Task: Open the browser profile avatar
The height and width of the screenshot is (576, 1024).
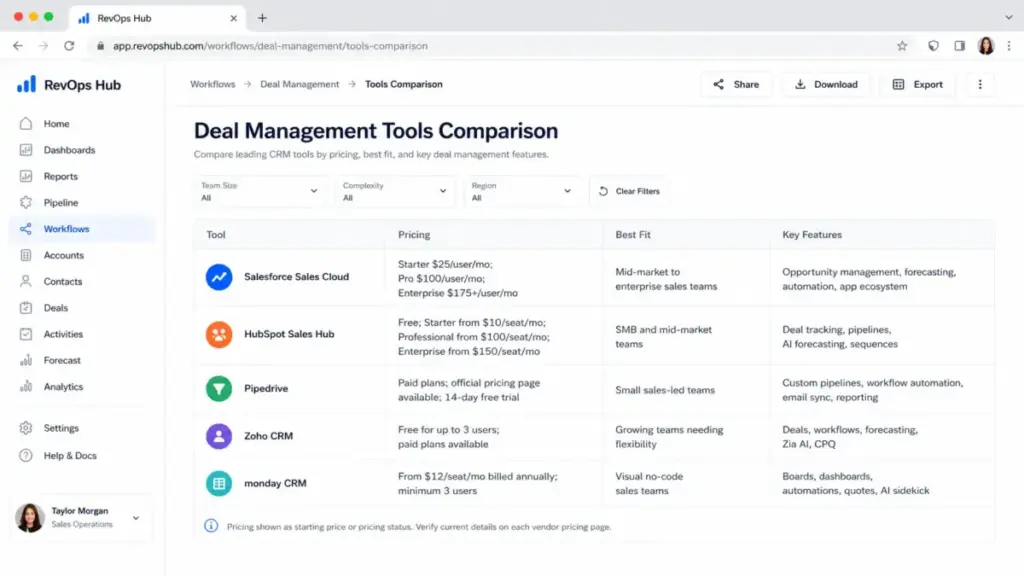Action: 985,46
